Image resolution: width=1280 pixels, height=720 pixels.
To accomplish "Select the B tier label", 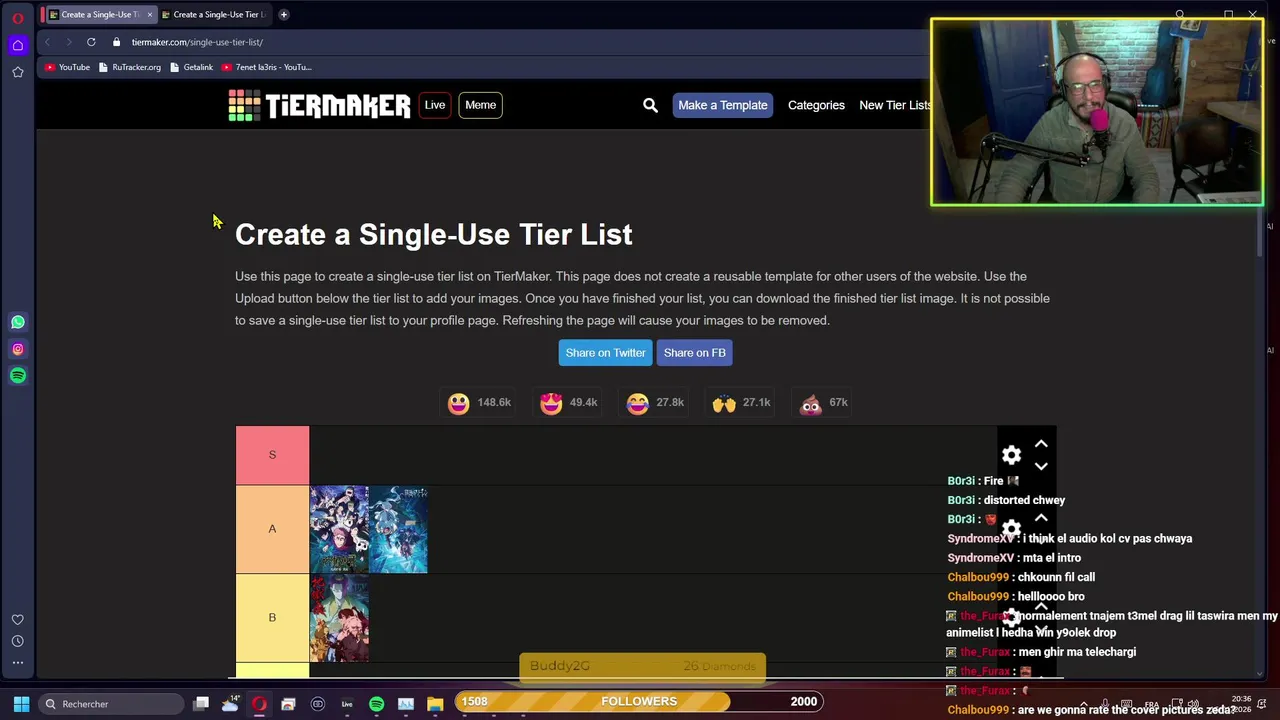I will pos(272,618).
